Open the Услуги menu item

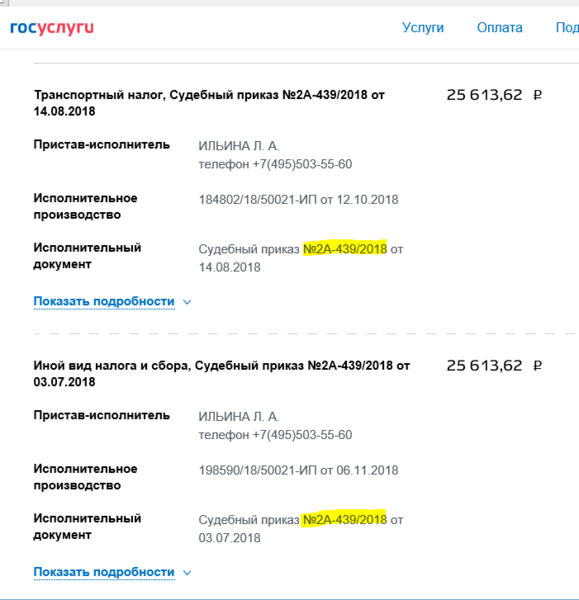pyautogui.click(x=423, y=28)
